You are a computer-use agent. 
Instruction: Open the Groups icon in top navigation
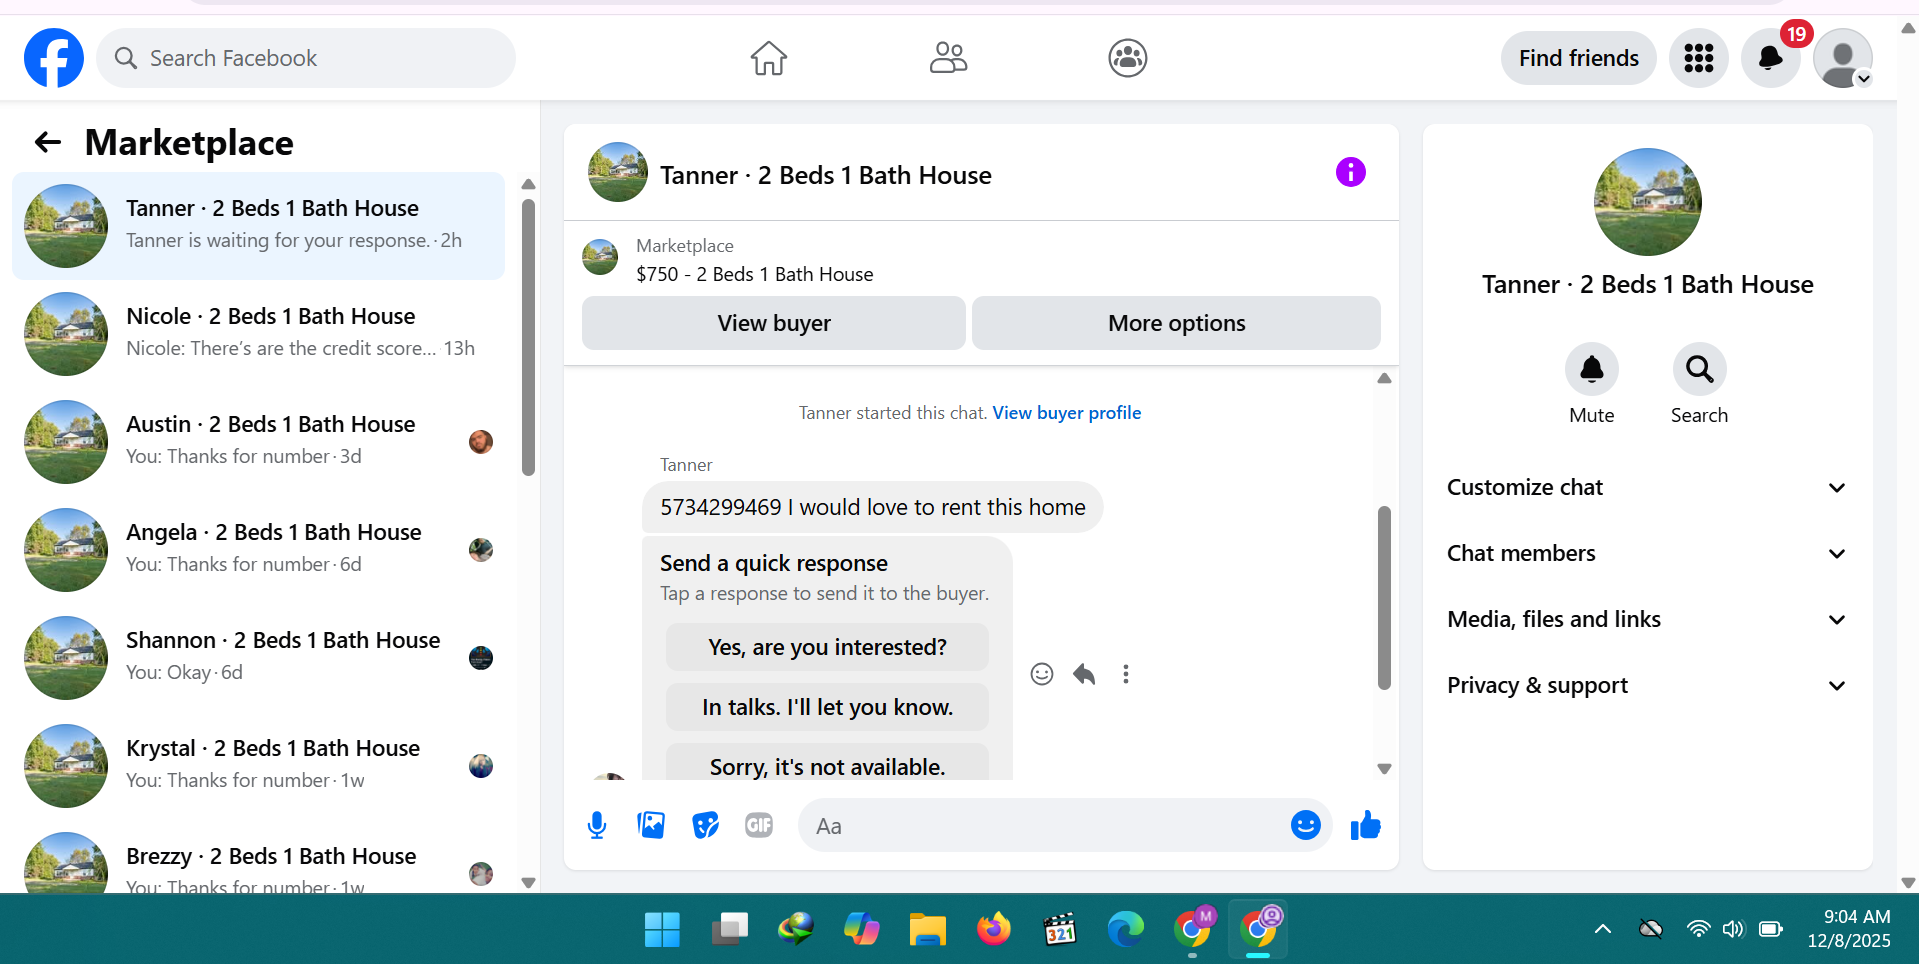coord(1127,58)
